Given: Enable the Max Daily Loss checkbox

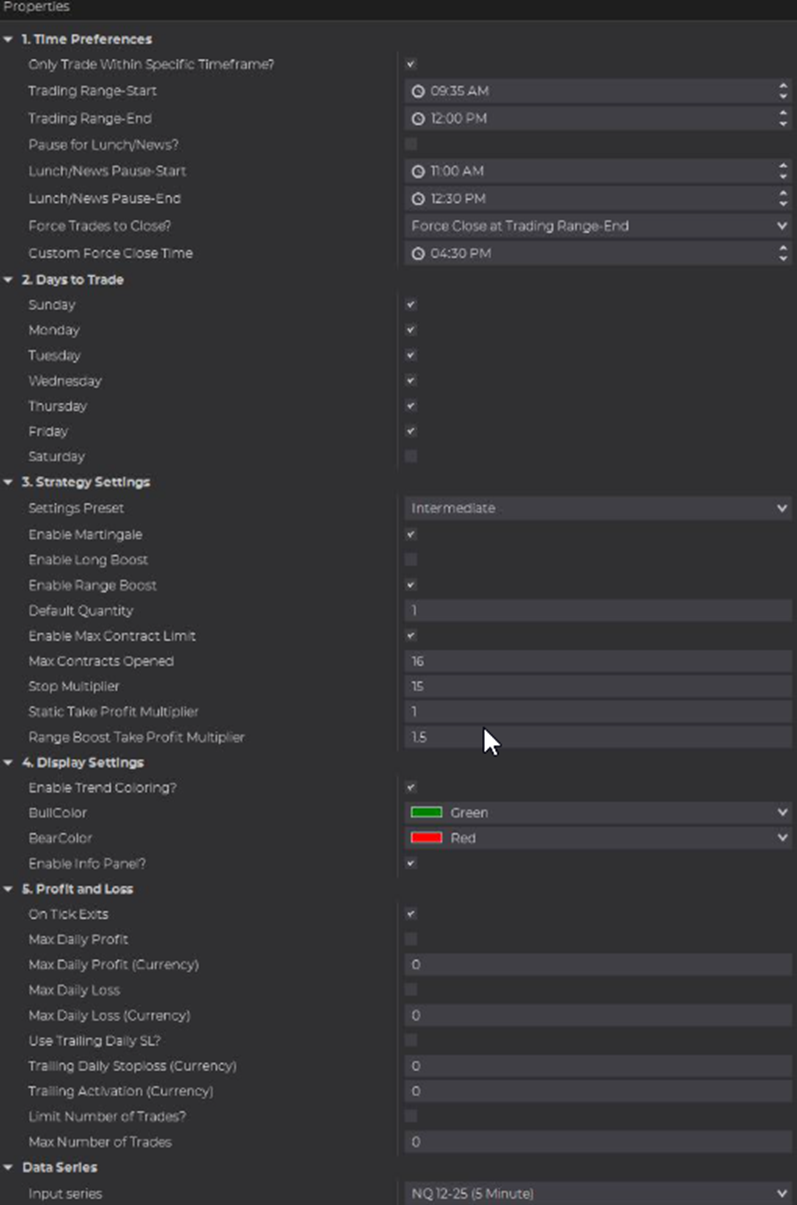Looking at the screenshot, I should (411, 990).
